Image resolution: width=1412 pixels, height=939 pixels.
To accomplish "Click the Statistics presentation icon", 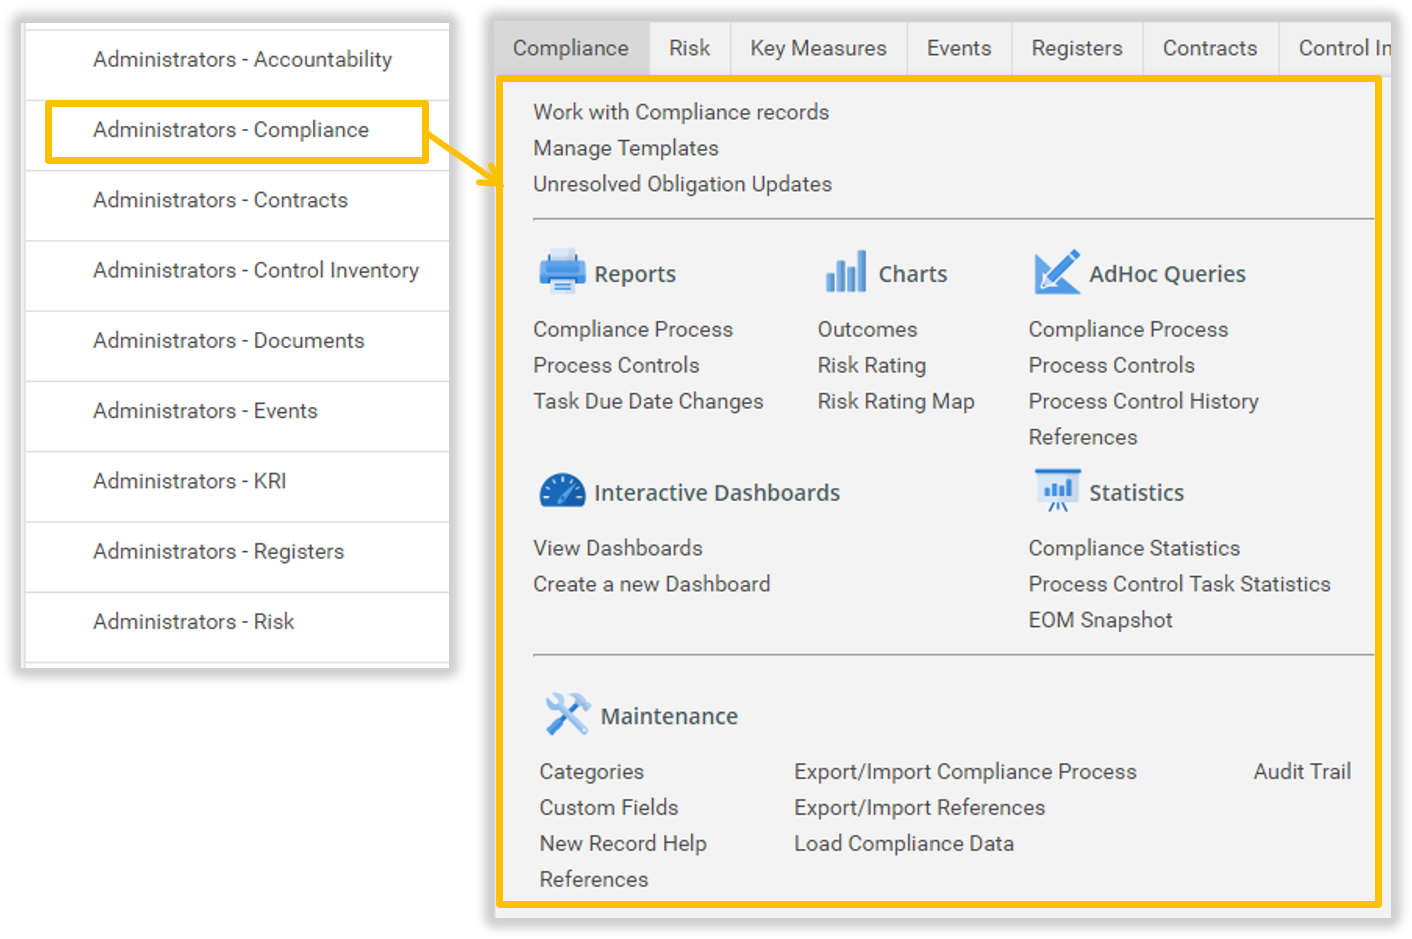I will click(1057, 491).
